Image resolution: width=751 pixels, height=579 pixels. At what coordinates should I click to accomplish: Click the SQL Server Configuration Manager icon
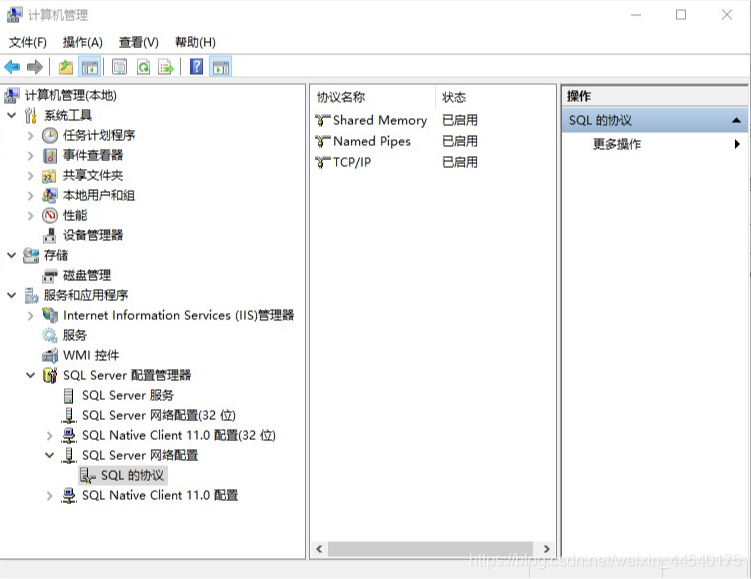pos(50,375)
